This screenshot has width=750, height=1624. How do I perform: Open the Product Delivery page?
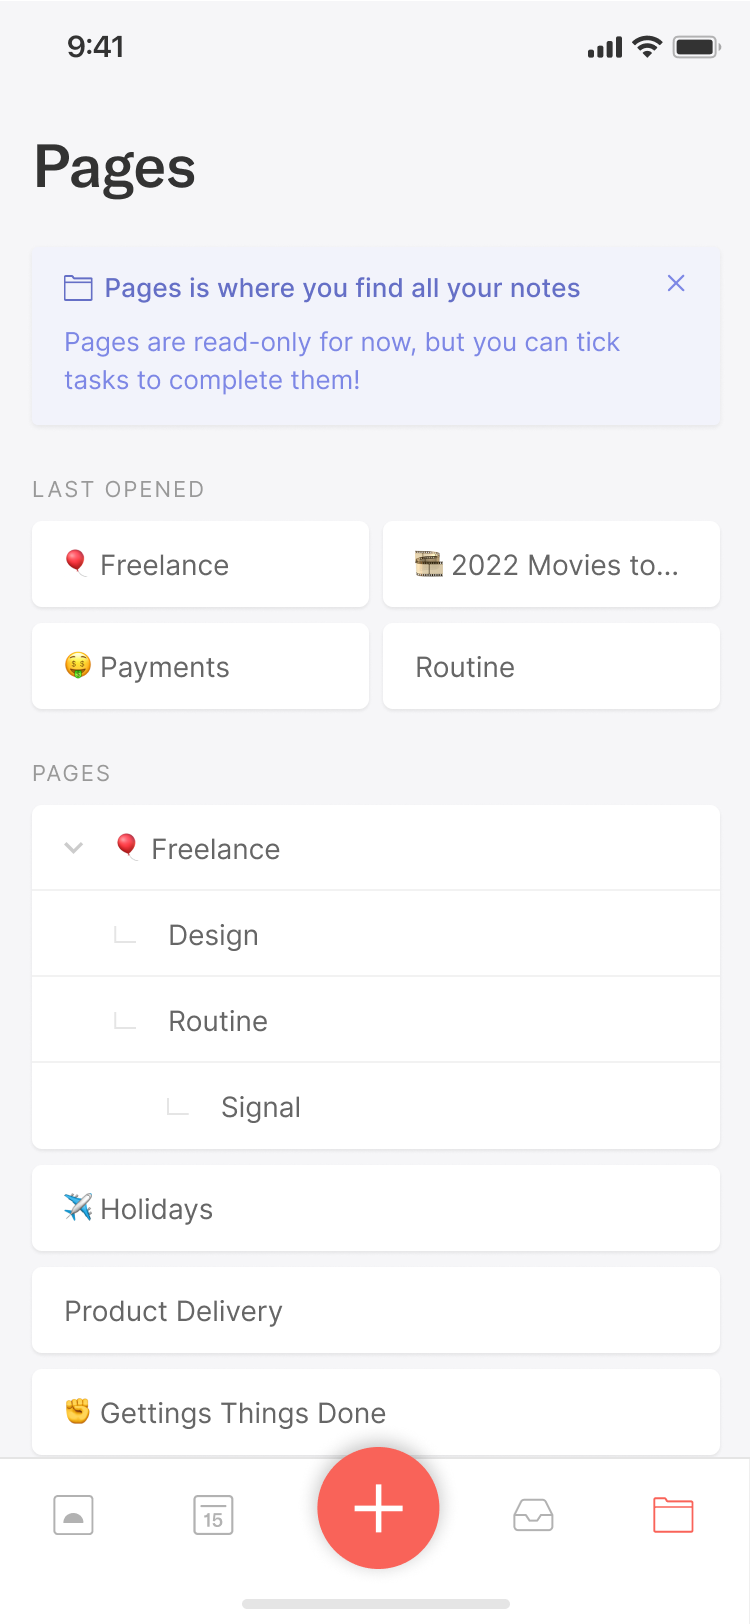376,1311
